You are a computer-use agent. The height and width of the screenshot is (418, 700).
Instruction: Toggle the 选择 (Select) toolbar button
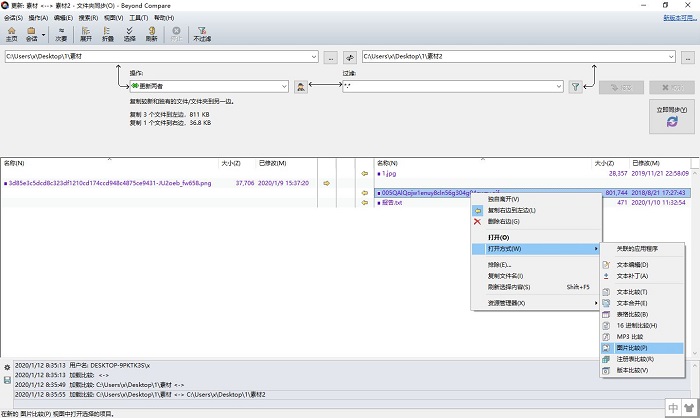(129, 34)
